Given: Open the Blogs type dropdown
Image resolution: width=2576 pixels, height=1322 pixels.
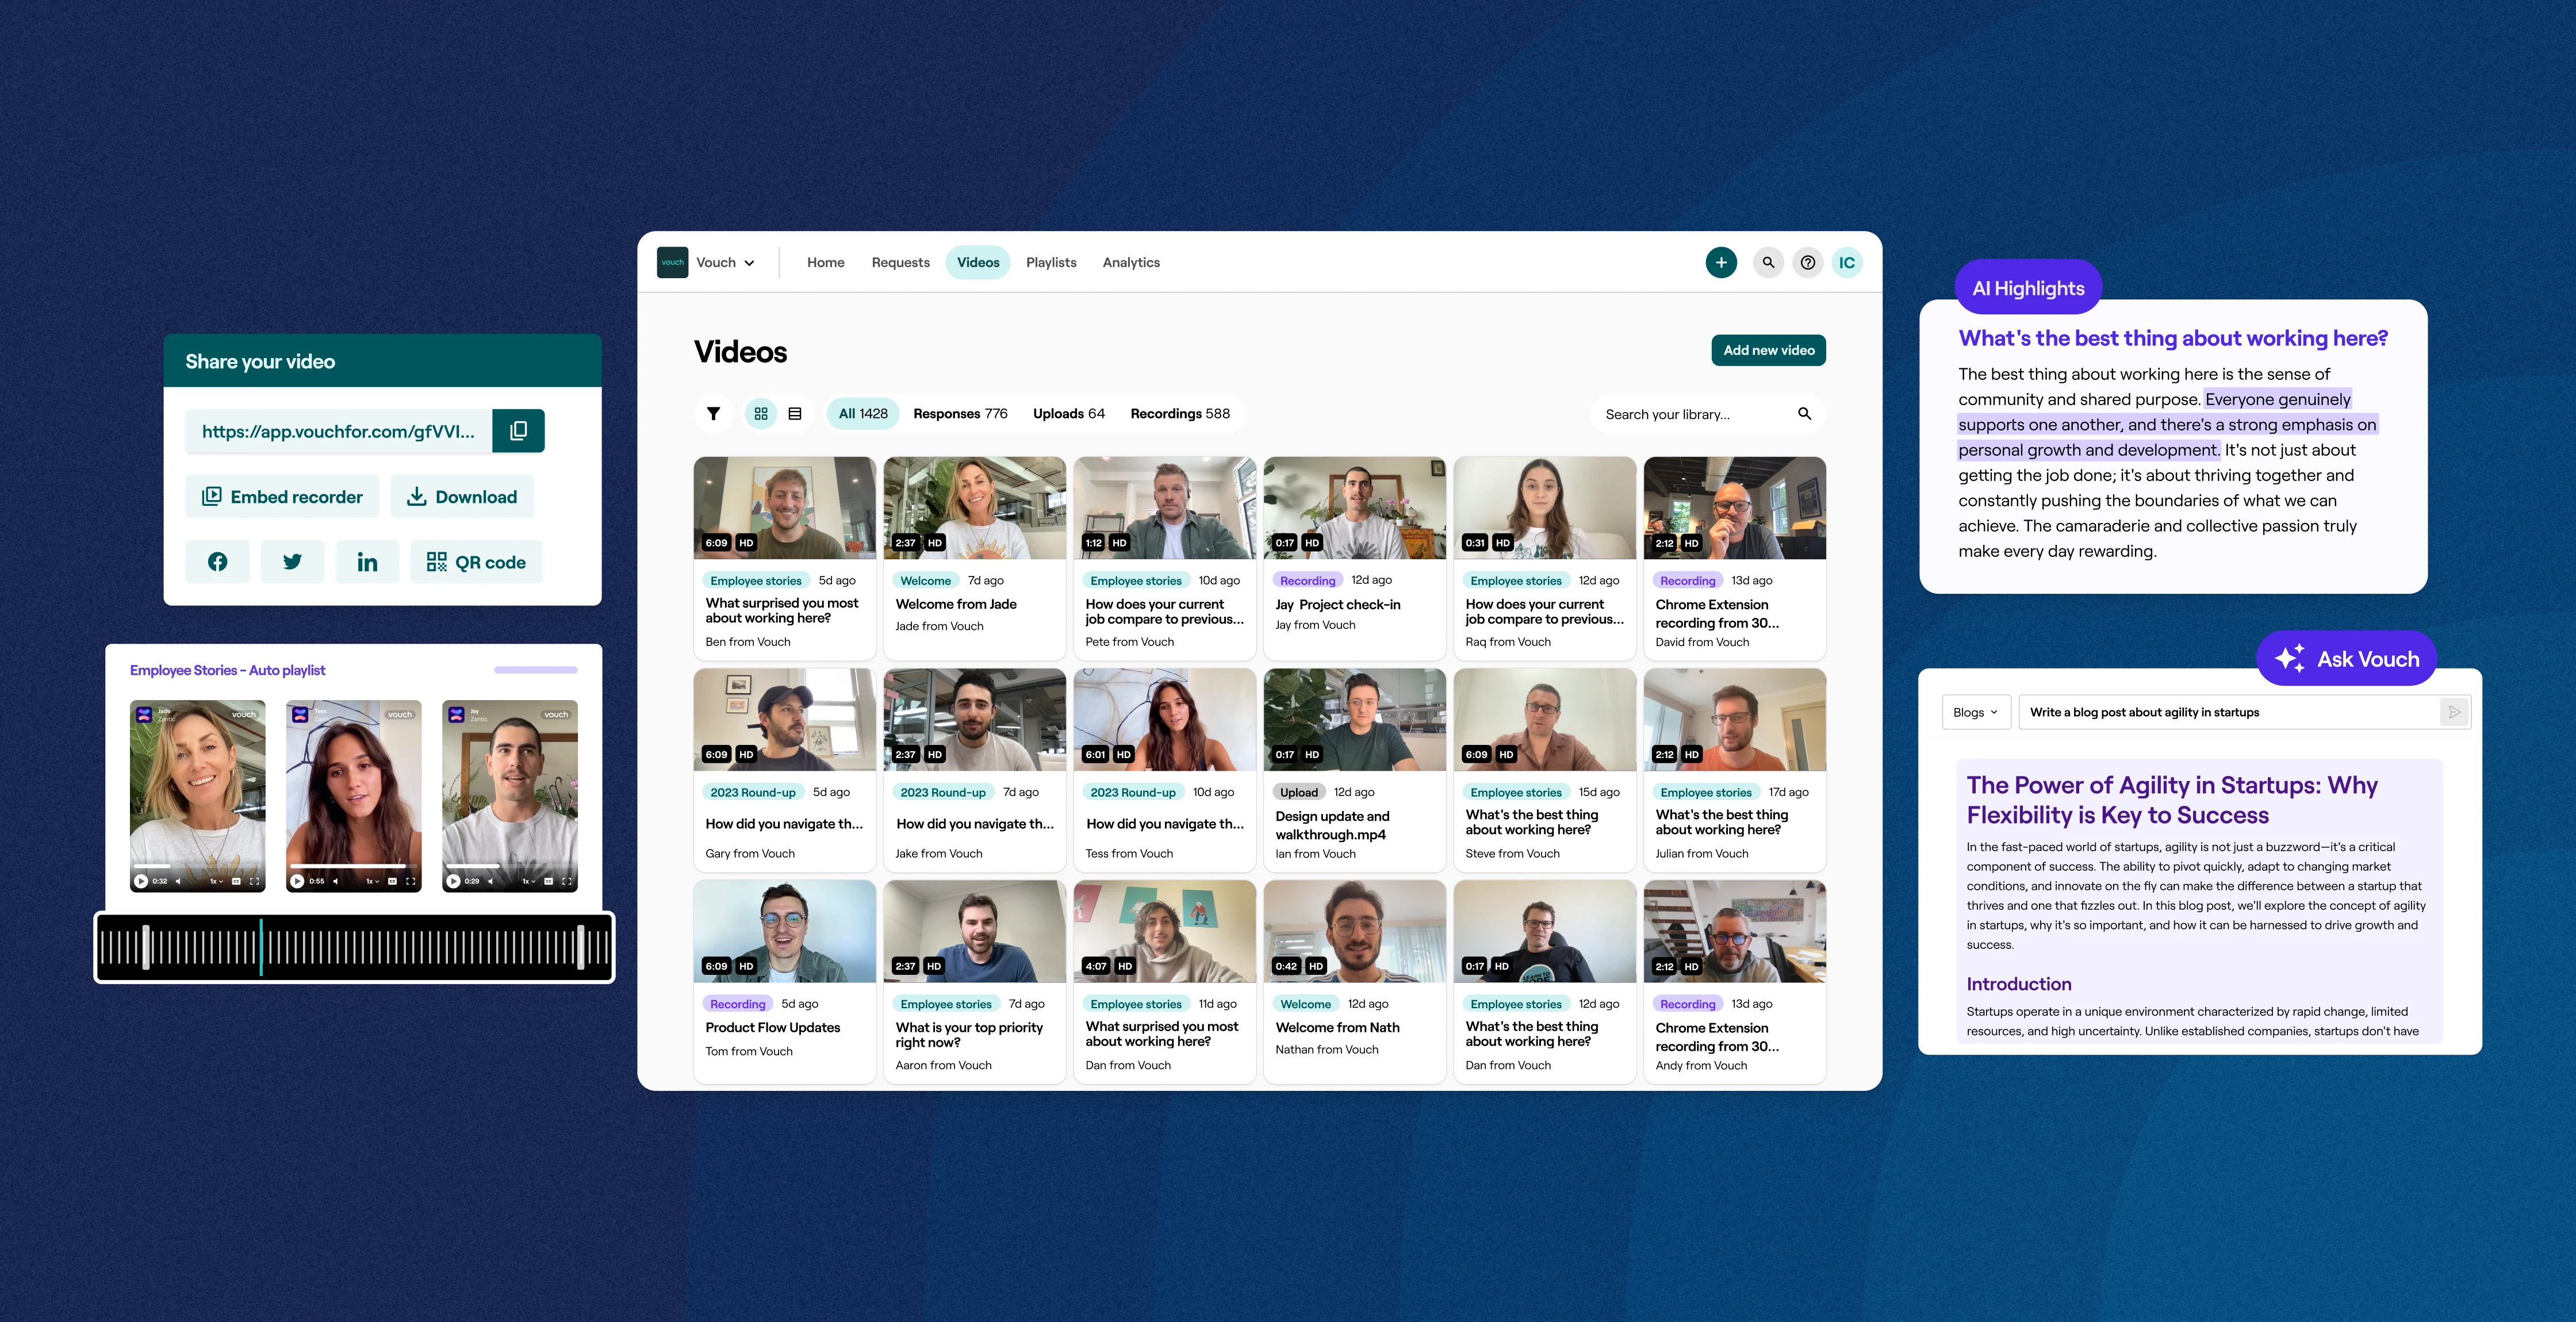Looking at the screenshot, I should click(1975, 712).
